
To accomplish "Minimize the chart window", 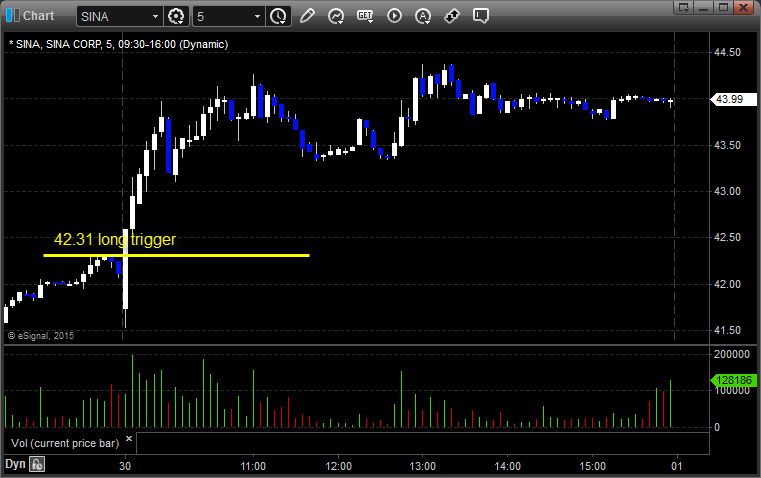I will tap(703, 7).
